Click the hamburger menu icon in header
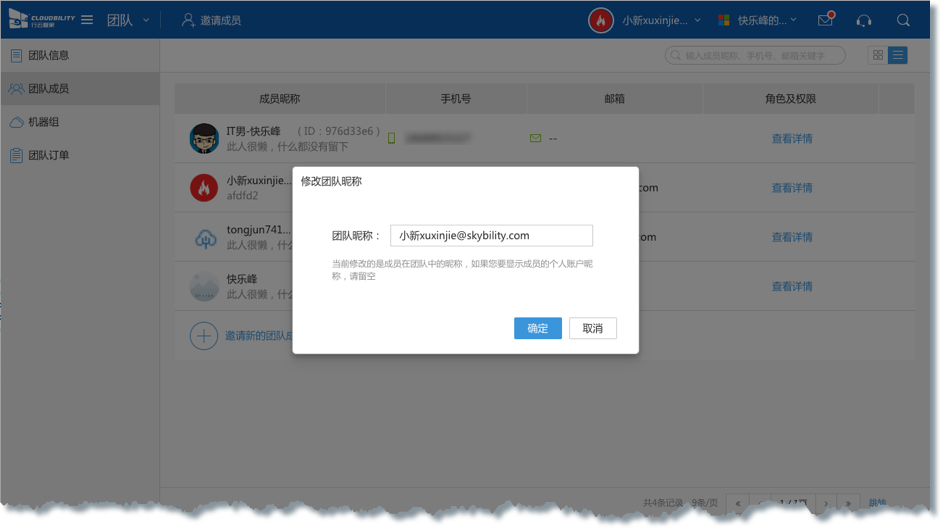The height and width of the screenshot is (529, 940). (x=87, y=20)
